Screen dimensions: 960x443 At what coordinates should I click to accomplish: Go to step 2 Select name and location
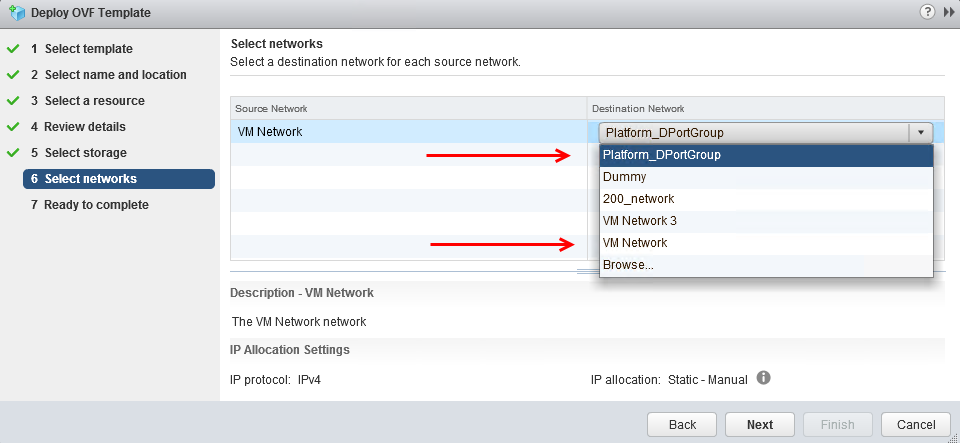pyautogui.click(x=108, y=75)
